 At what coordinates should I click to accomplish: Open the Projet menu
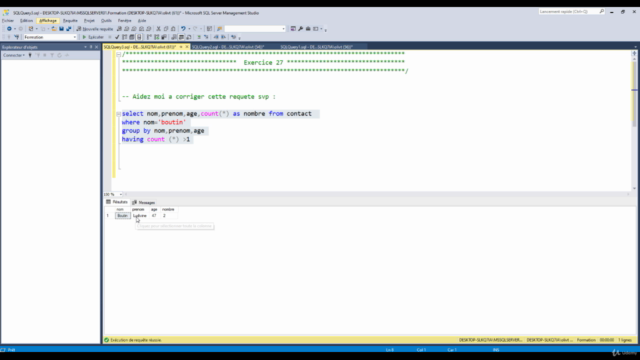click(89, 20)
